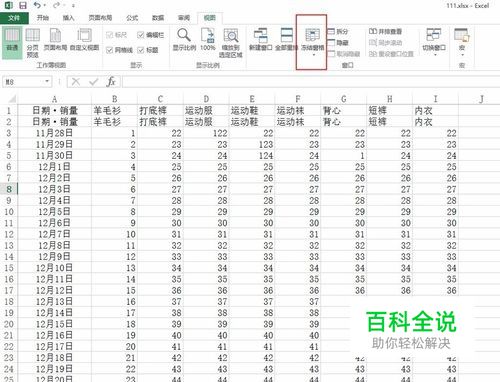The height and width of the screenshot is (382, 500).
Task: Expand the Undo history dropdown arrow
Action: [x=44, y=6]
